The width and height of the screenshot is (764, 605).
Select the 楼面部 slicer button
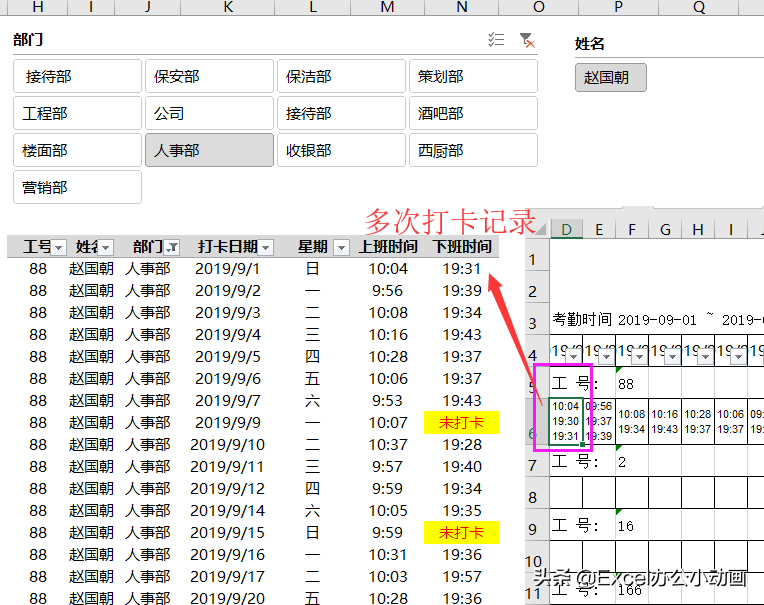tap(77, 150)
